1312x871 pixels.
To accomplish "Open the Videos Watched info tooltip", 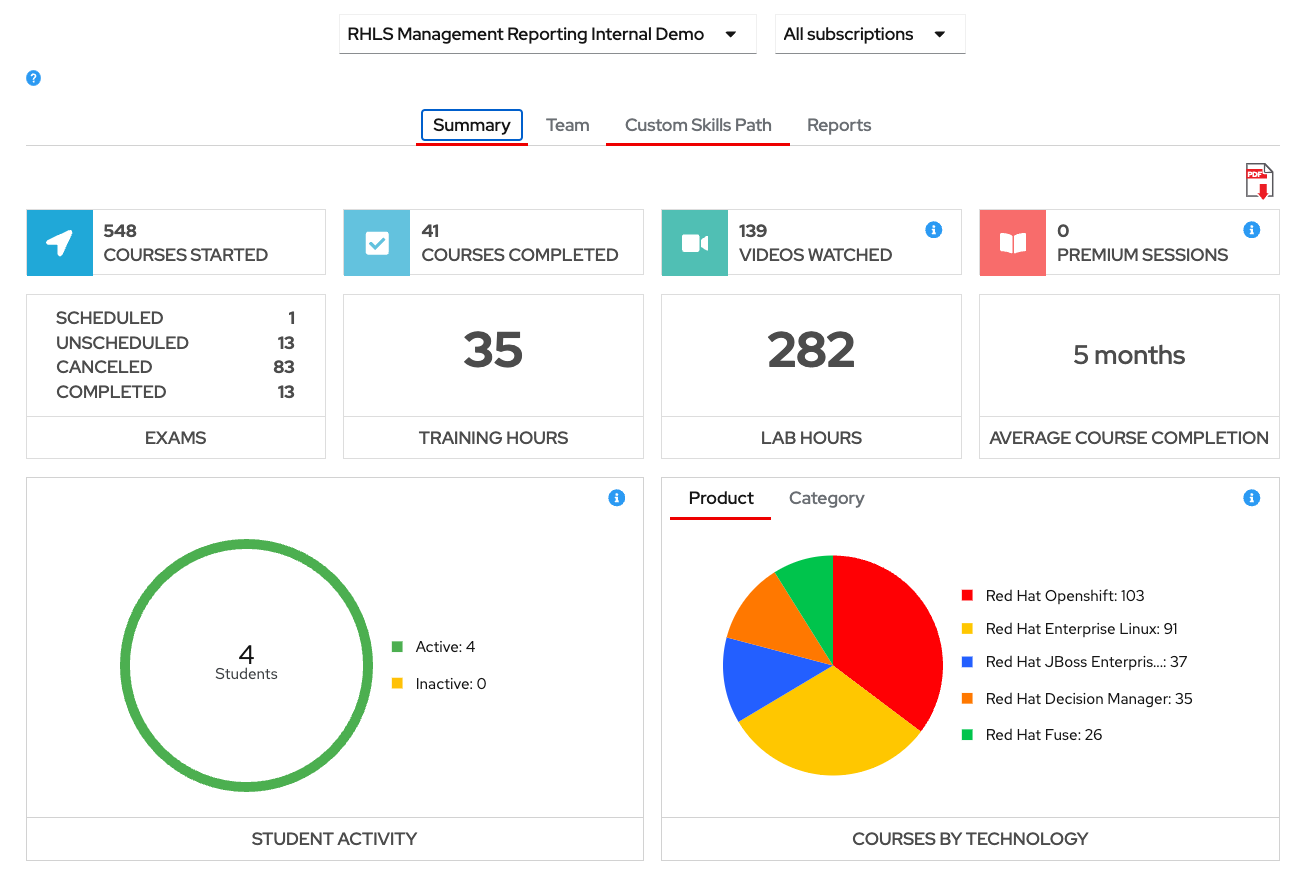I will point(934,229).
